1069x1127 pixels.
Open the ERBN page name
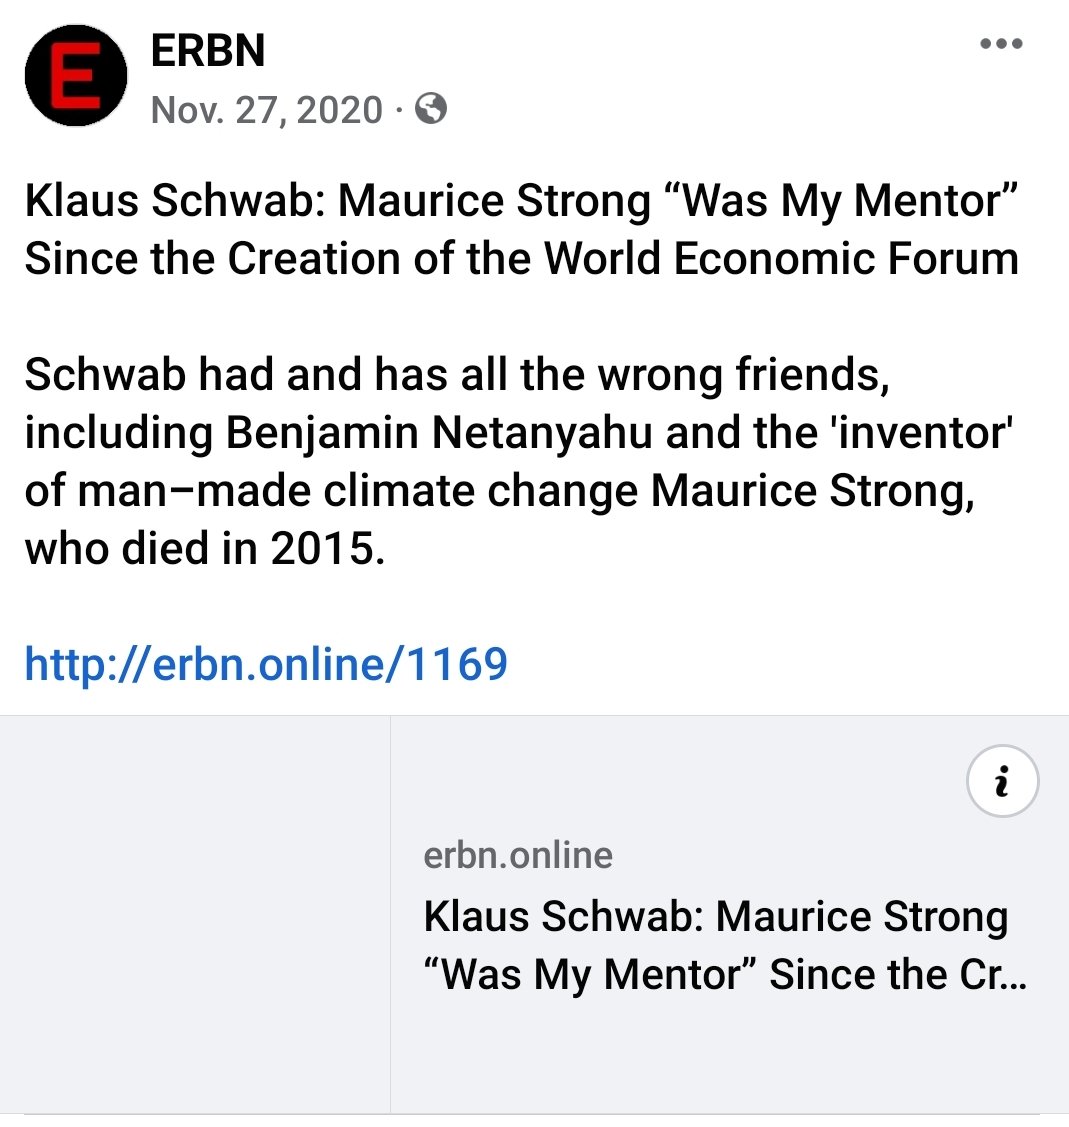point(208,51)
